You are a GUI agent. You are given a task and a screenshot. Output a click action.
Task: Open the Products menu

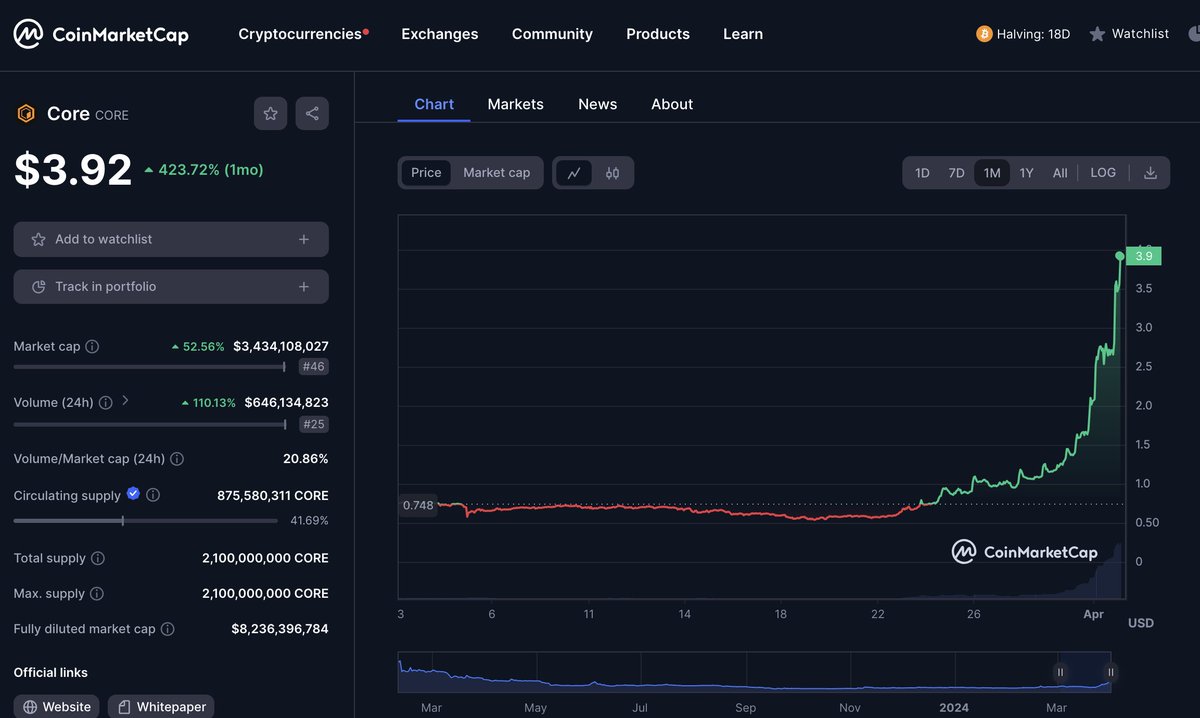pyautogui.click(x=658, y=34)
